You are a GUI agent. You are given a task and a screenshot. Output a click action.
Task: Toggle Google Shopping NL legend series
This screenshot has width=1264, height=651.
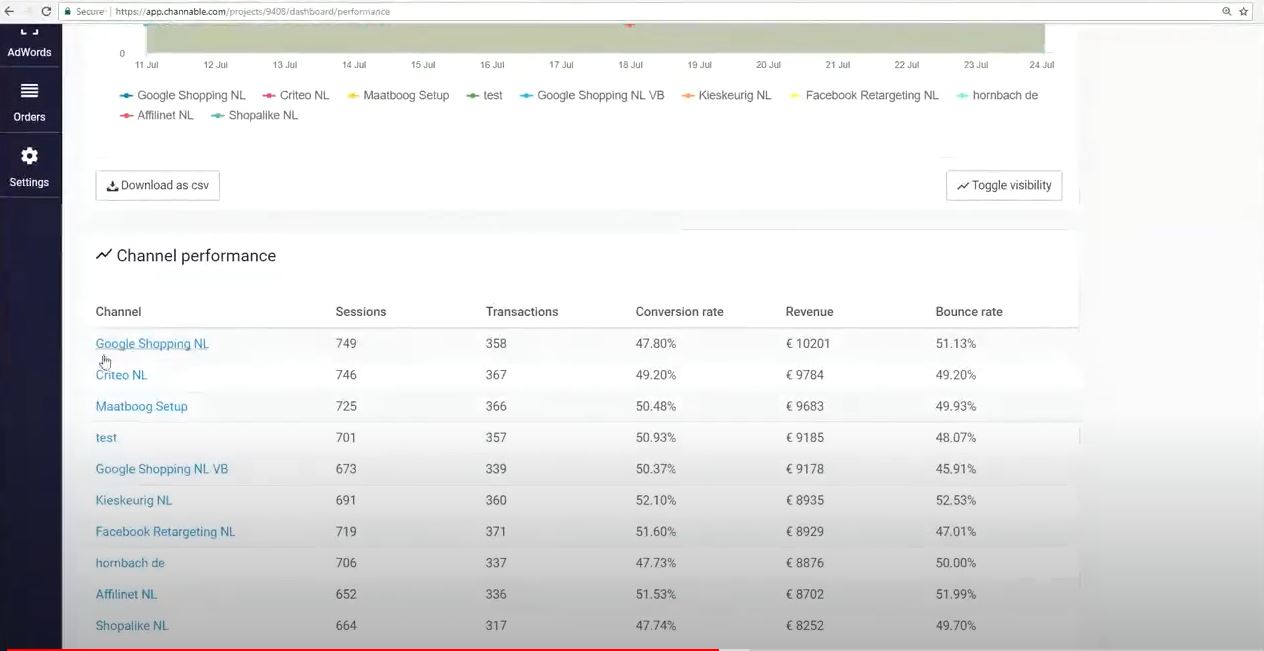tap(182, 95)
